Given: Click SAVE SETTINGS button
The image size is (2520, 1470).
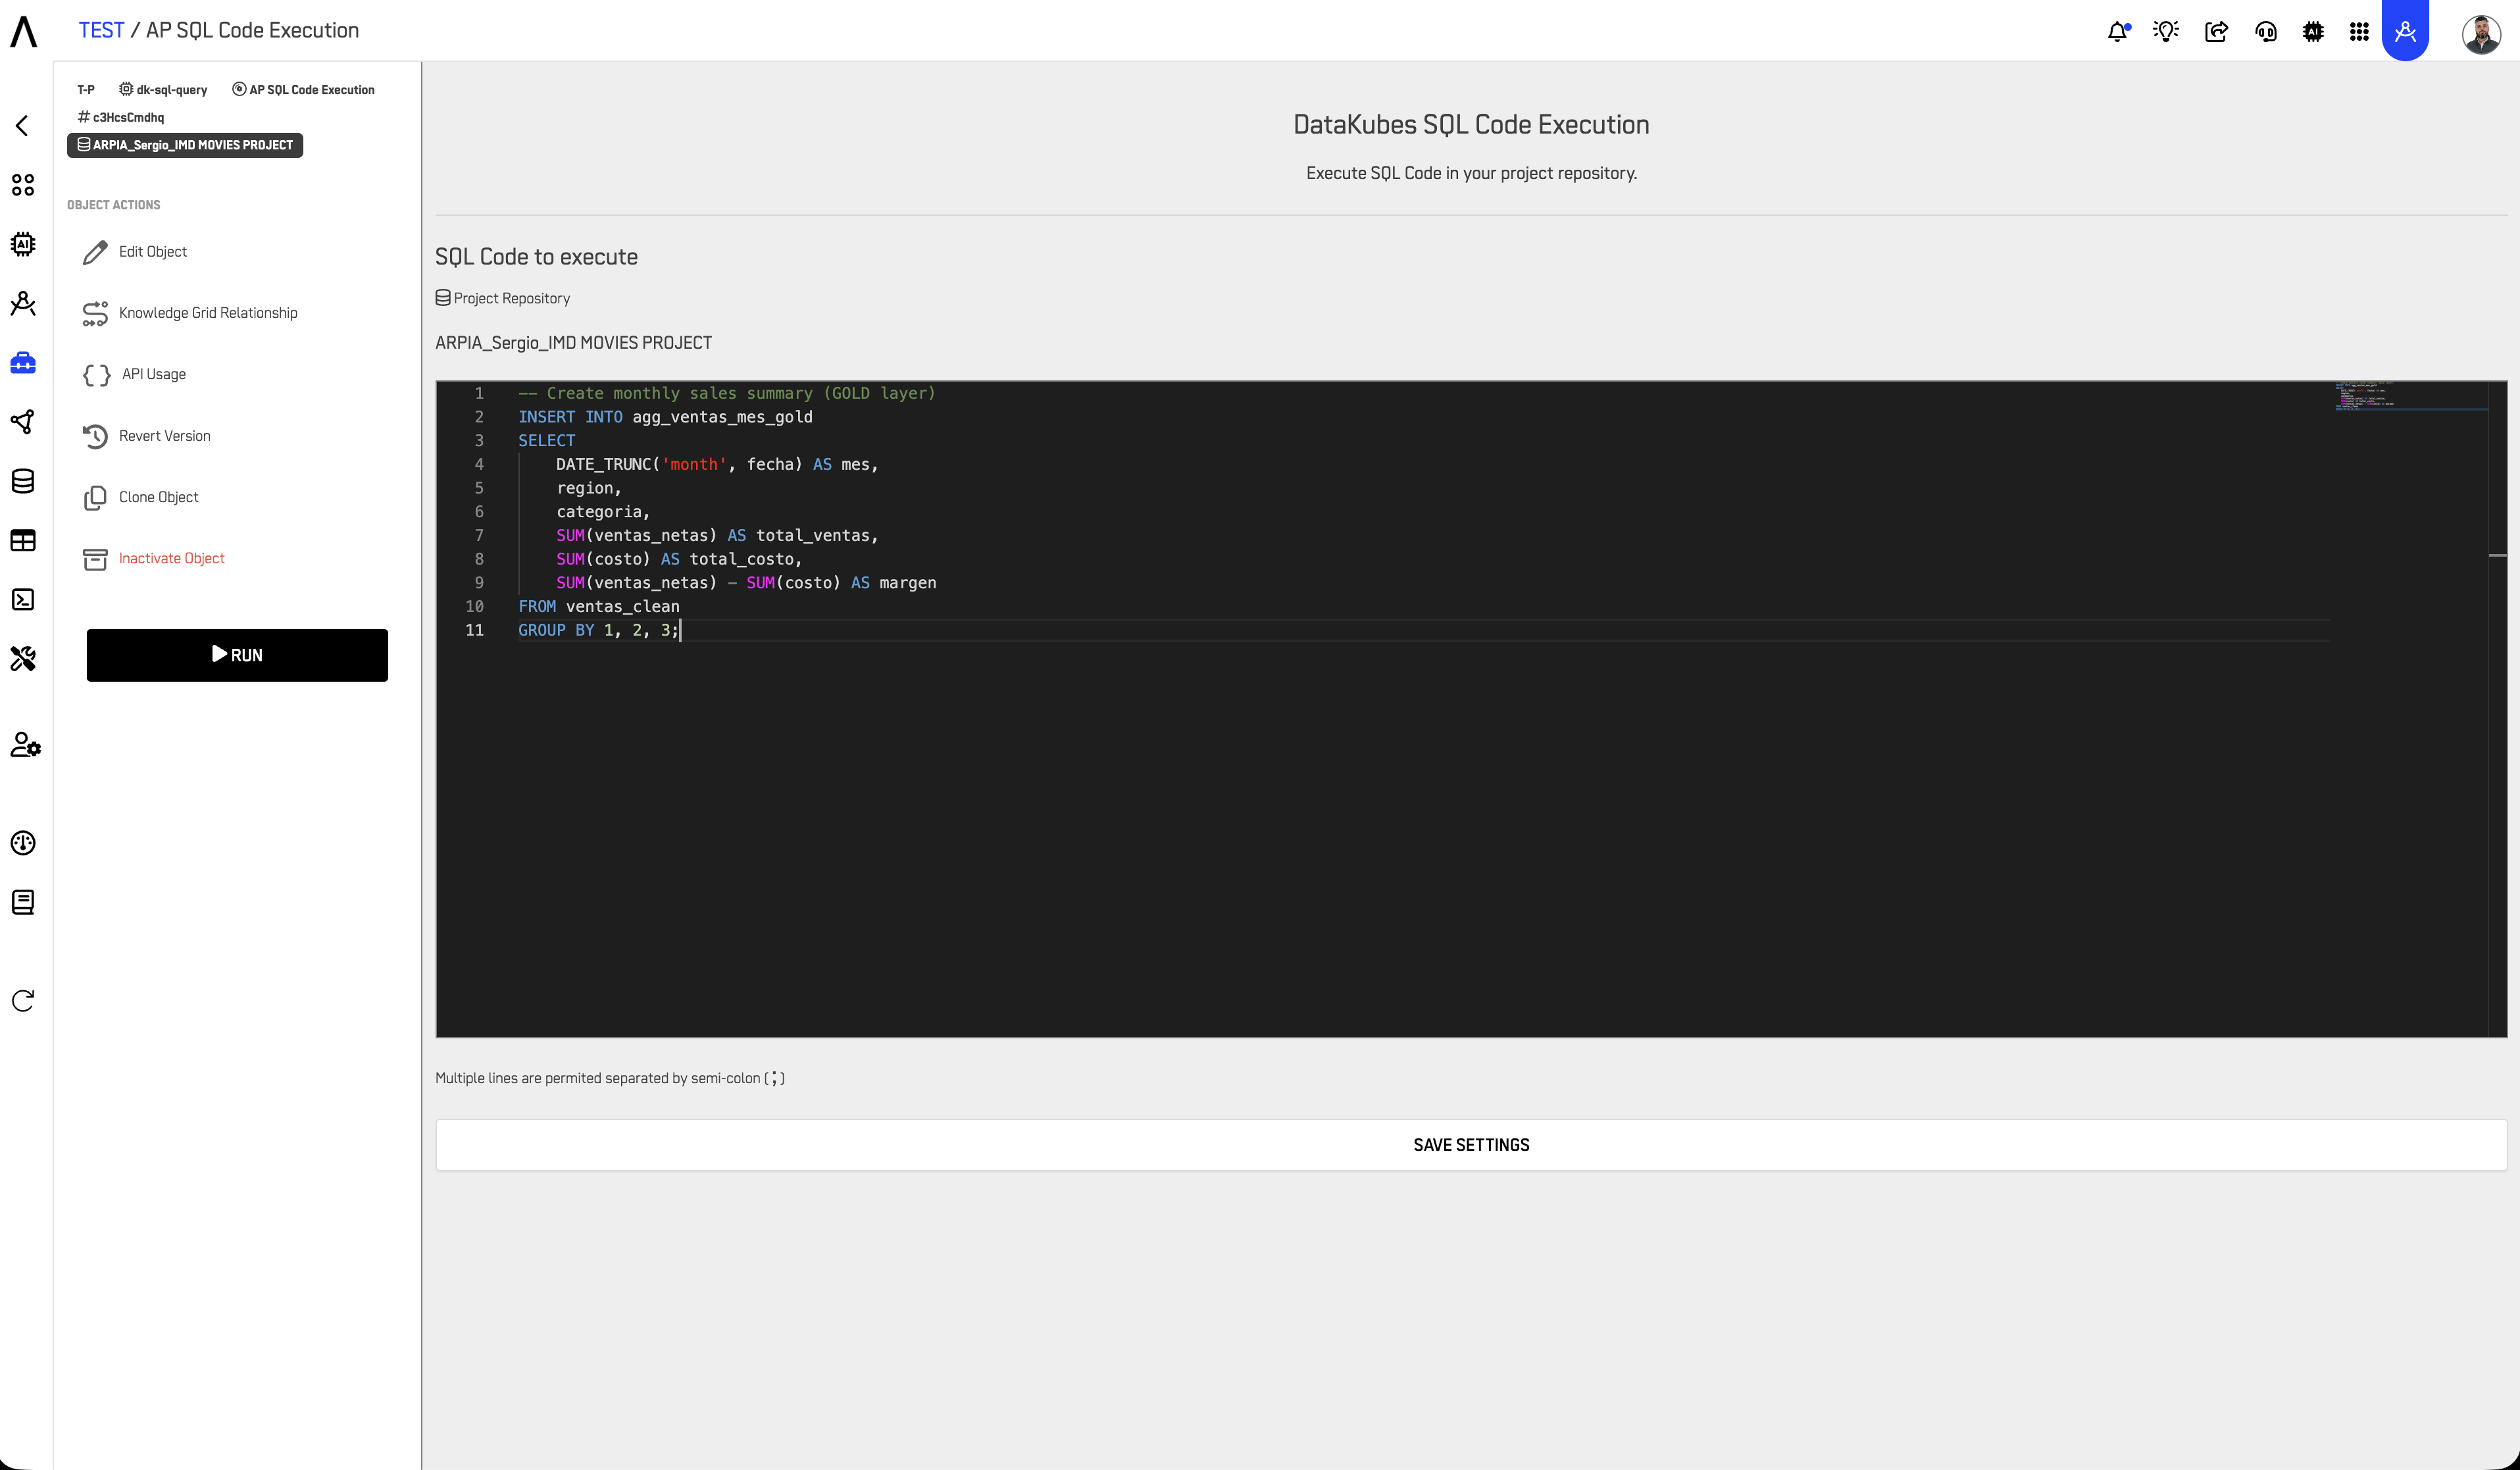Looking at the screenshot, I should coord(1470,1145).
